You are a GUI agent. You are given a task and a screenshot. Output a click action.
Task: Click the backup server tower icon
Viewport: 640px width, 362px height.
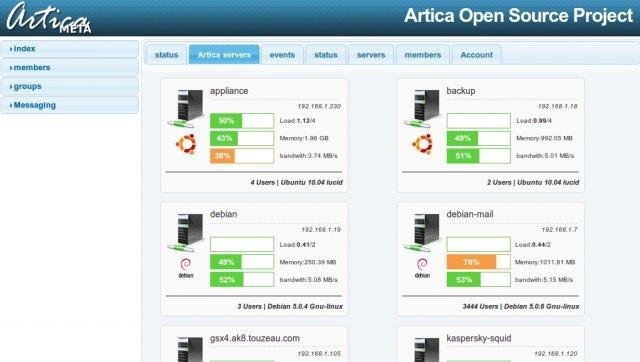pos(422,108)
